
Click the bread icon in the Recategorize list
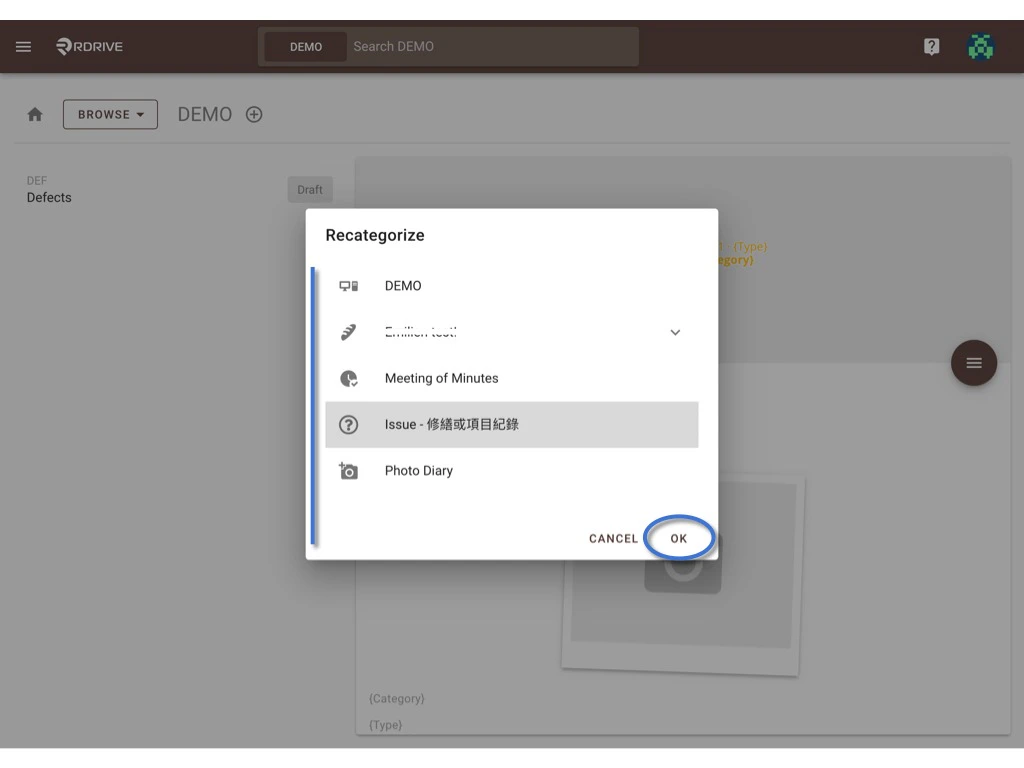click(349, 332)
